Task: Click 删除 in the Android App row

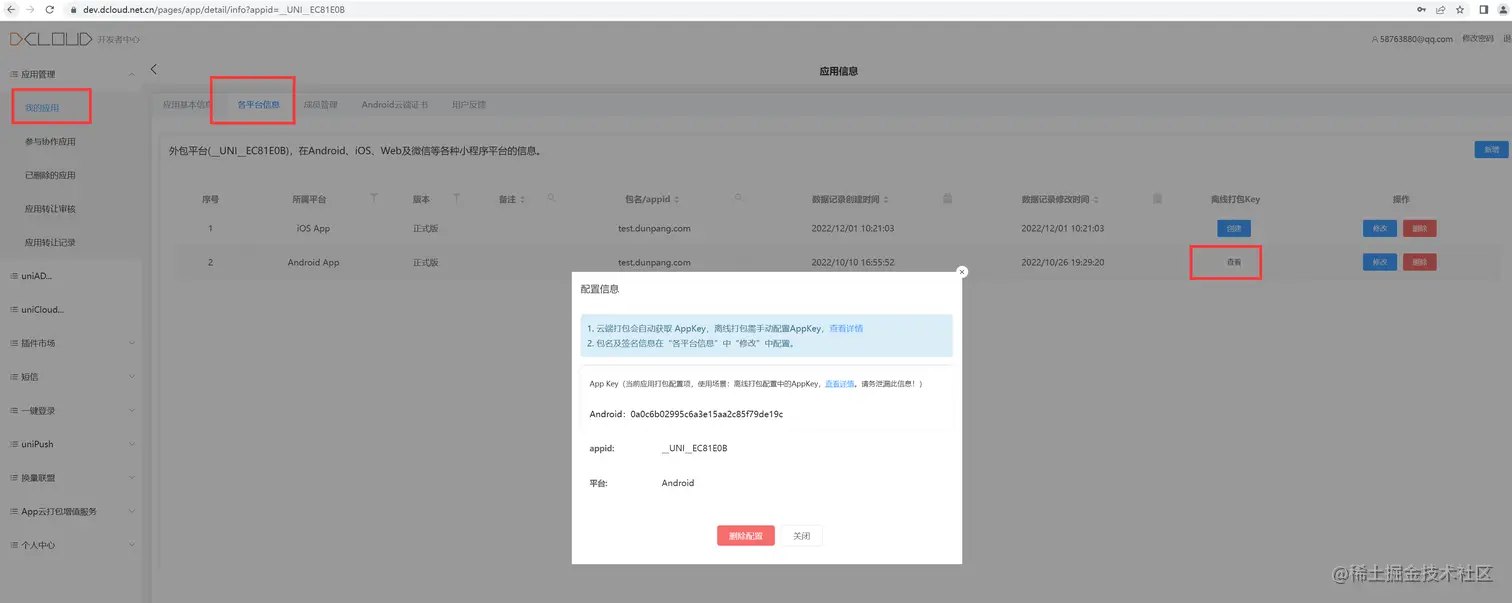Action: [x=1420, y=262]
